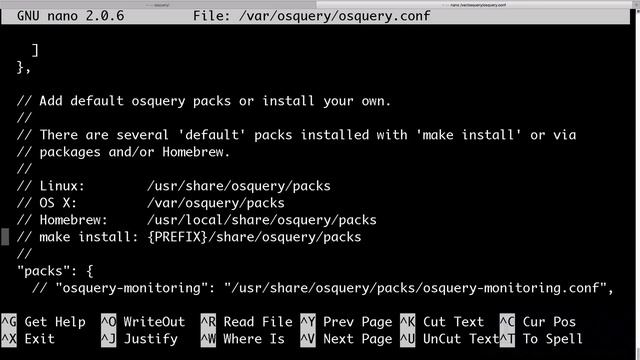This screenshot has height=360, width=640.
Task: Click the 'packages and/or Homebrew.' comment line
Action: click(x=123, y=152)
